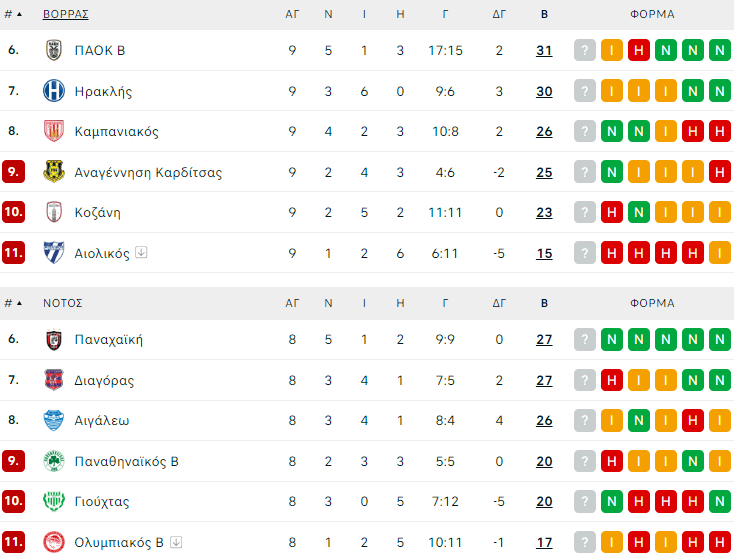Sort the ΝΟΤΟΣ table by rank column
734x560 pixels.
(13, 303)
